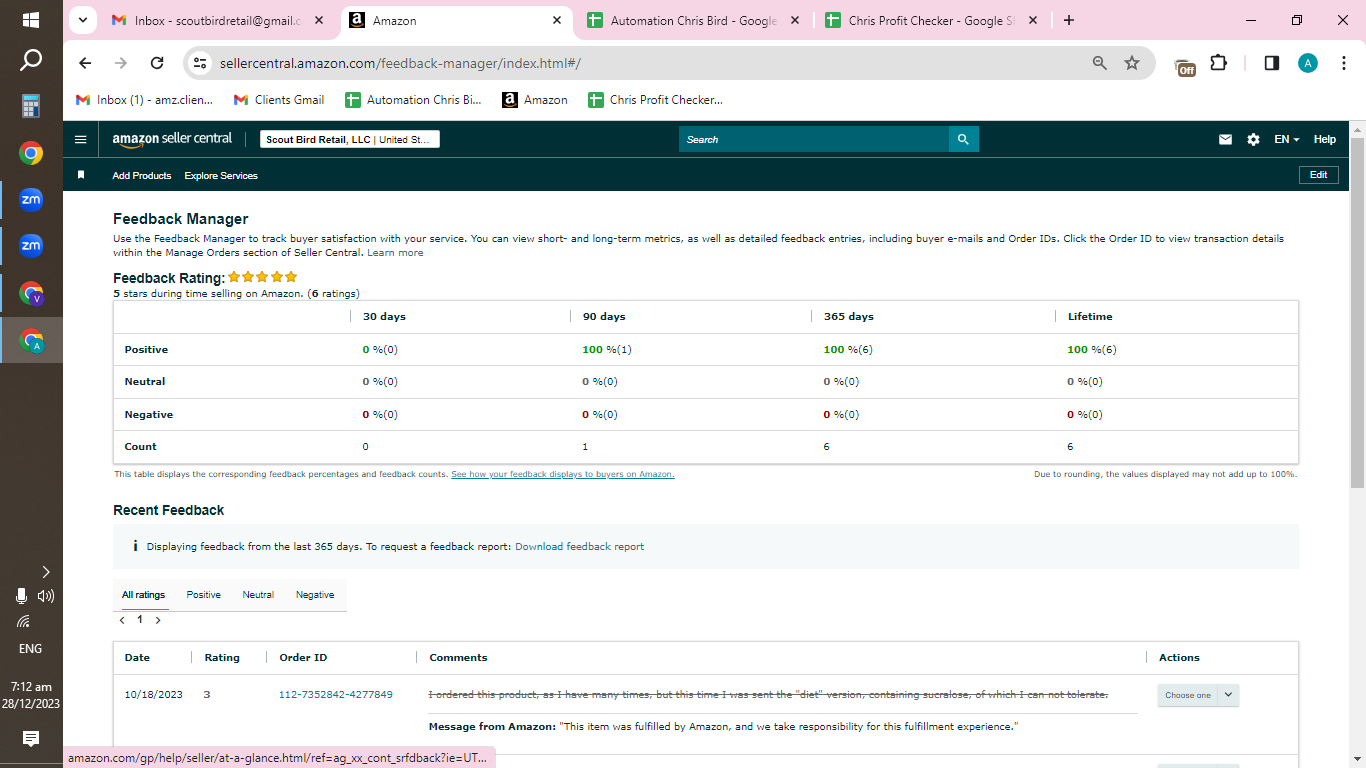Go back to the previous page

(x=85, y=63)
